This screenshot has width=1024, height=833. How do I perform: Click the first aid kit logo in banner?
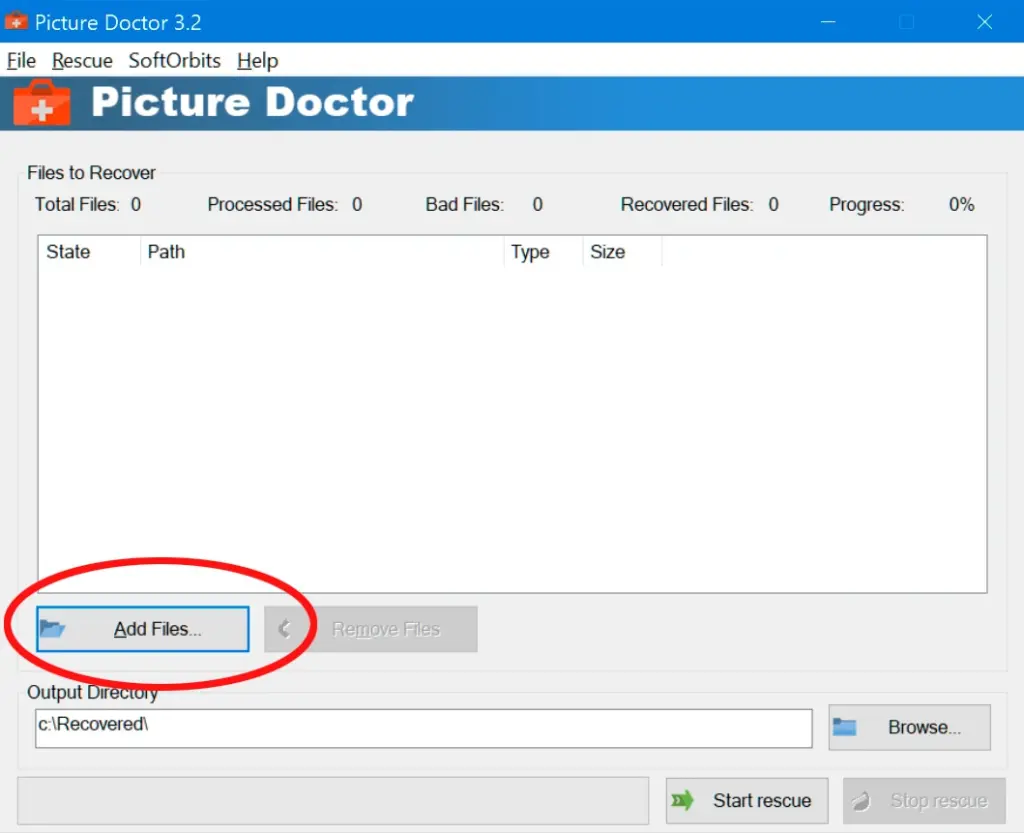point(42,103)
